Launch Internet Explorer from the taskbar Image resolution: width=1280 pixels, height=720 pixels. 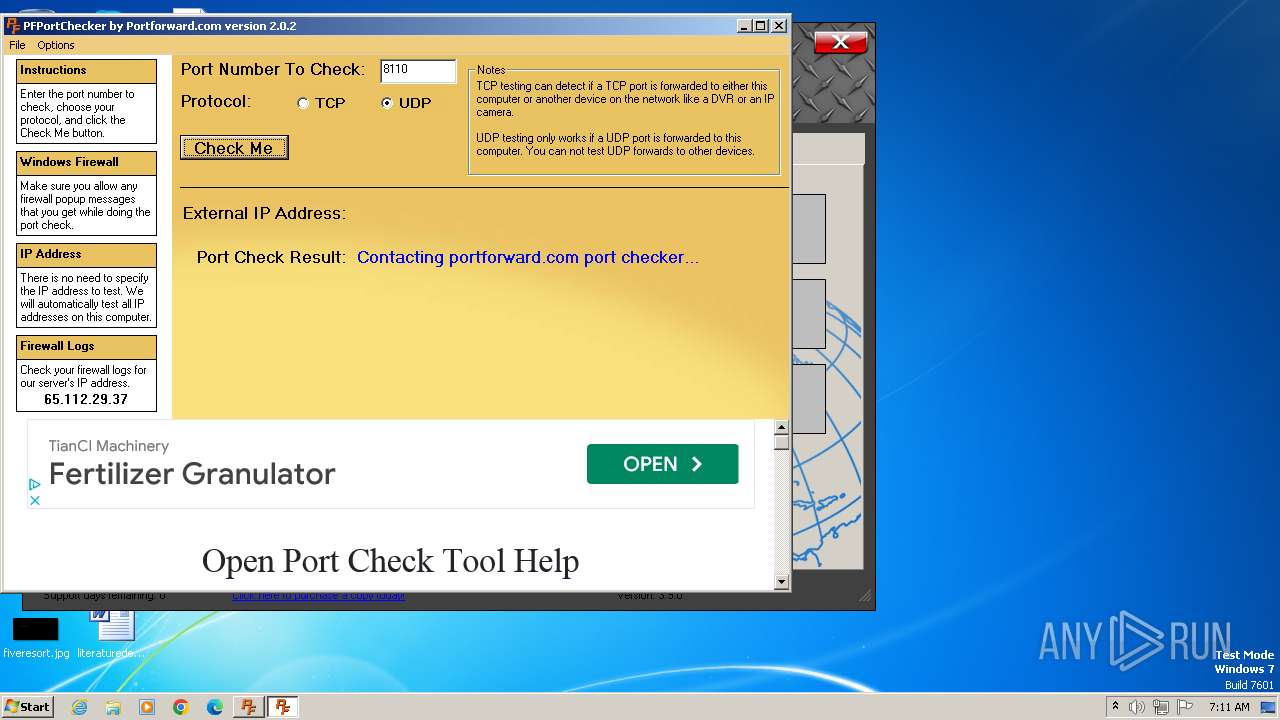pyautogui.click(x=79, y=707)
